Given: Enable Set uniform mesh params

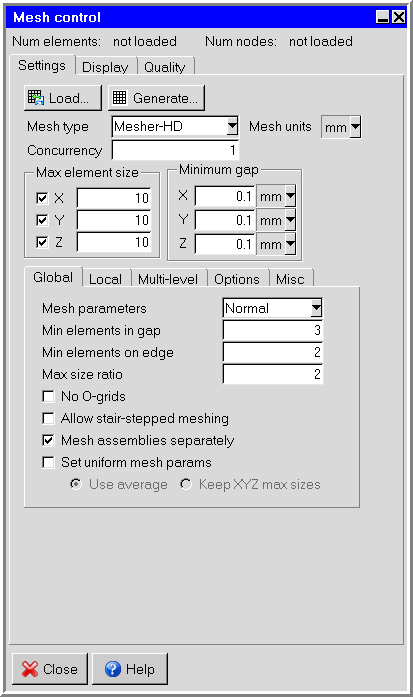Looking at the screenshot, I should pyautogui.click(x=48, y=462).
